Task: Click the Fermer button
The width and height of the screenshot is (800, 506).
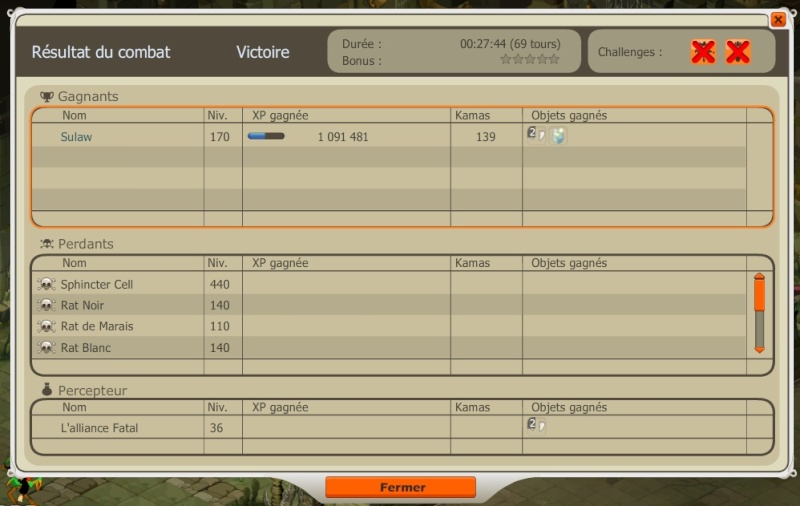Action: 401,487
